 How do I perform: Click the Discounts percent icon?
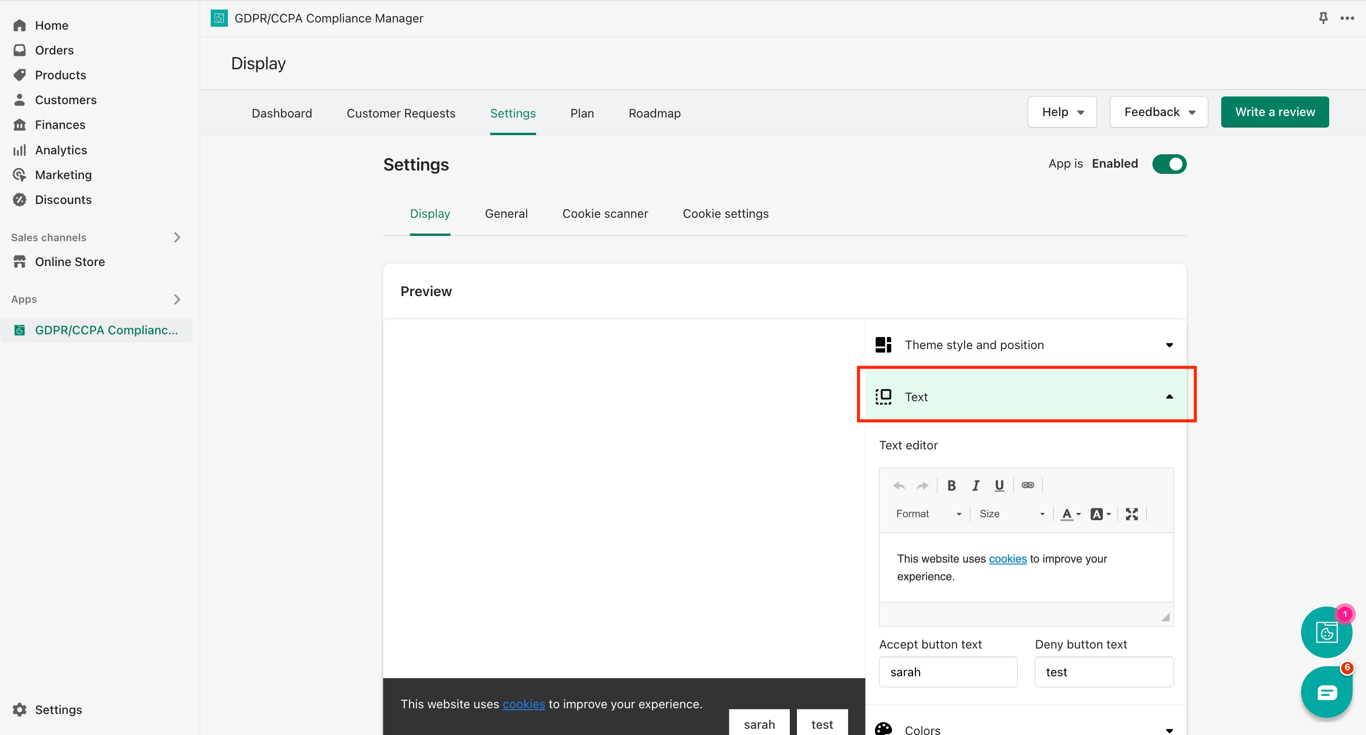pyautogui.click(x=20, y=200)
